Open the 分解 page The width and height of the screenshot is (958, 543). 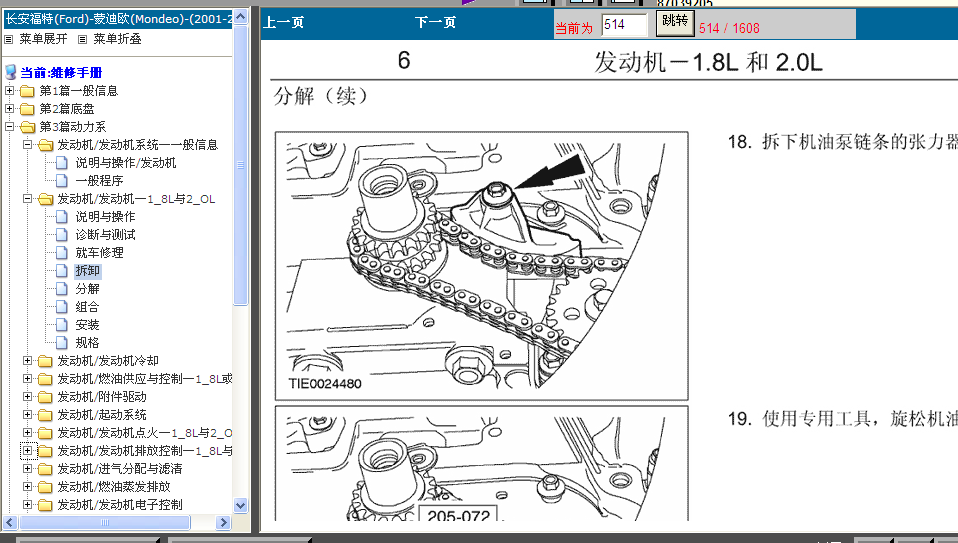point(87,289)
